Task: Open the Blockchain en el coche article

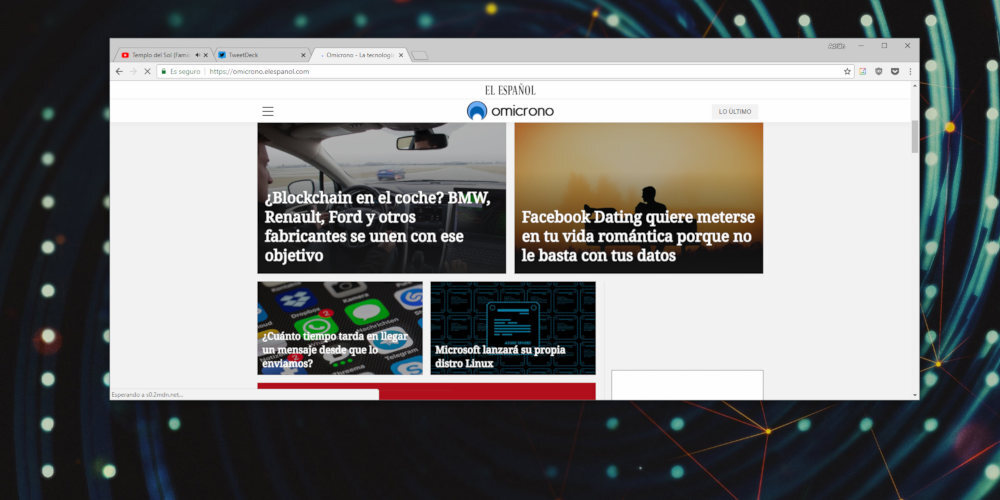Action: click(381, 198)
